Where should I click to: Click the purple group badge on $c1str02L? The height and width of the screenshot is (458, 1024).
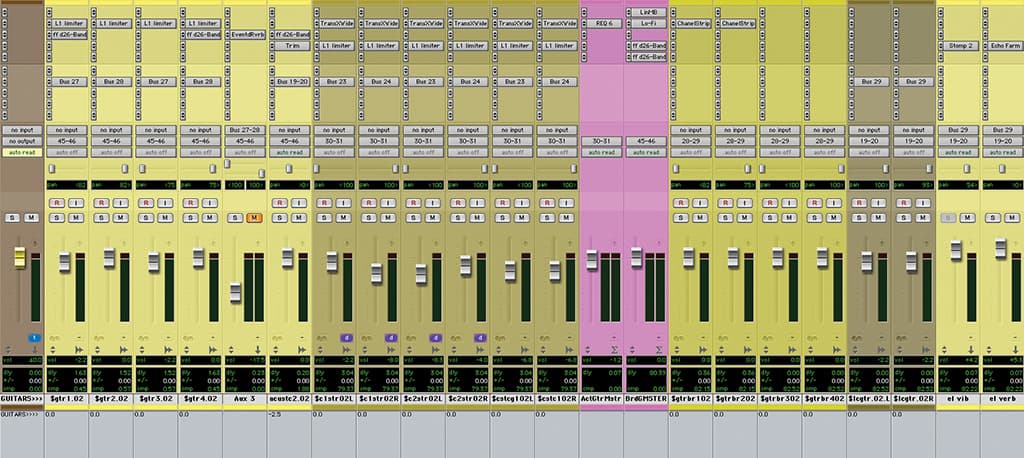coord(346,338)
